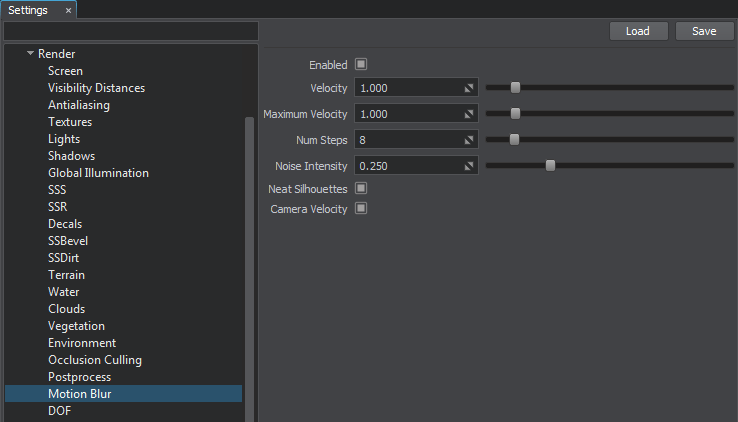Click the Noise Intensity field arrow icon

[x=469, y=165]
